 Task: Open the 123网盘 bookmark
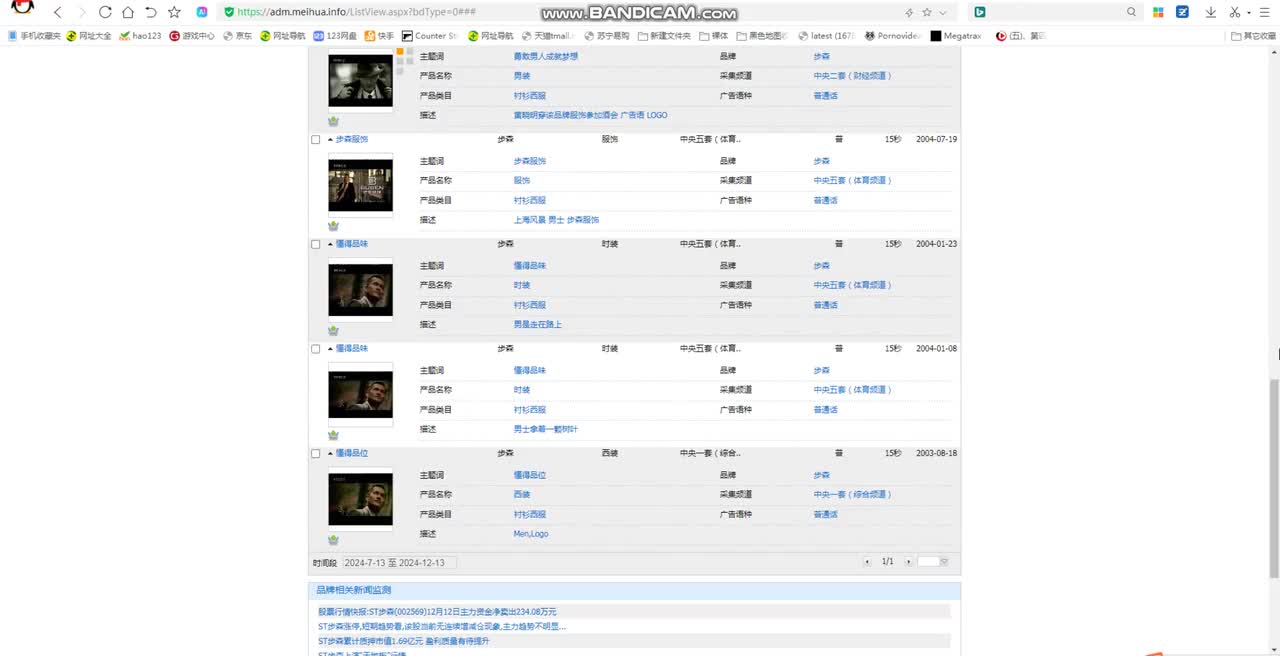(x=335, y=36)
